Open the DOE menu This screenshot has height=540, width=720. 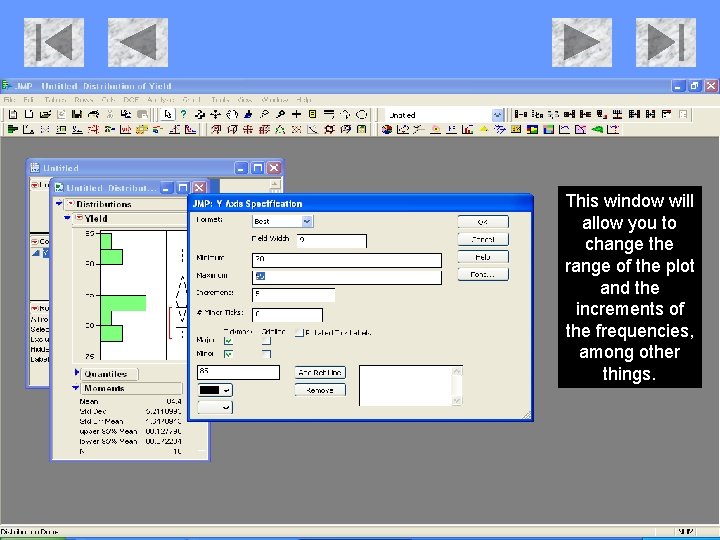131,100
